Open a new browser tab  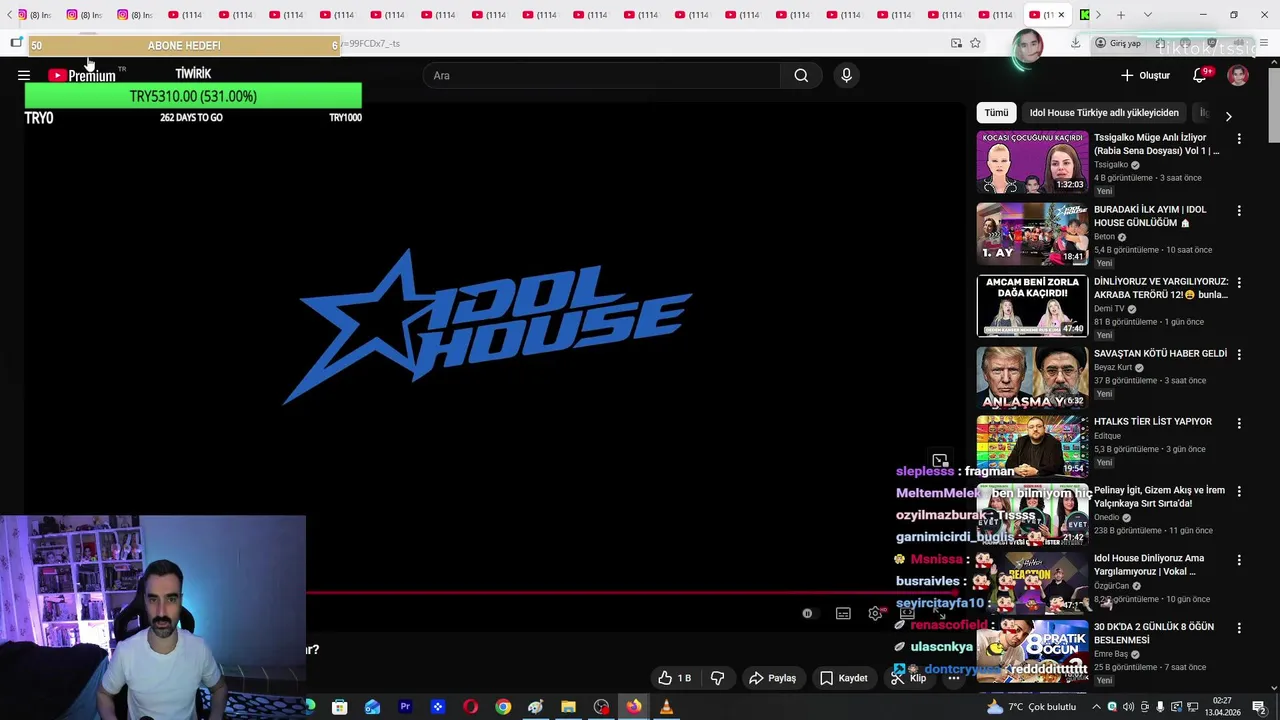[1121, 15]
